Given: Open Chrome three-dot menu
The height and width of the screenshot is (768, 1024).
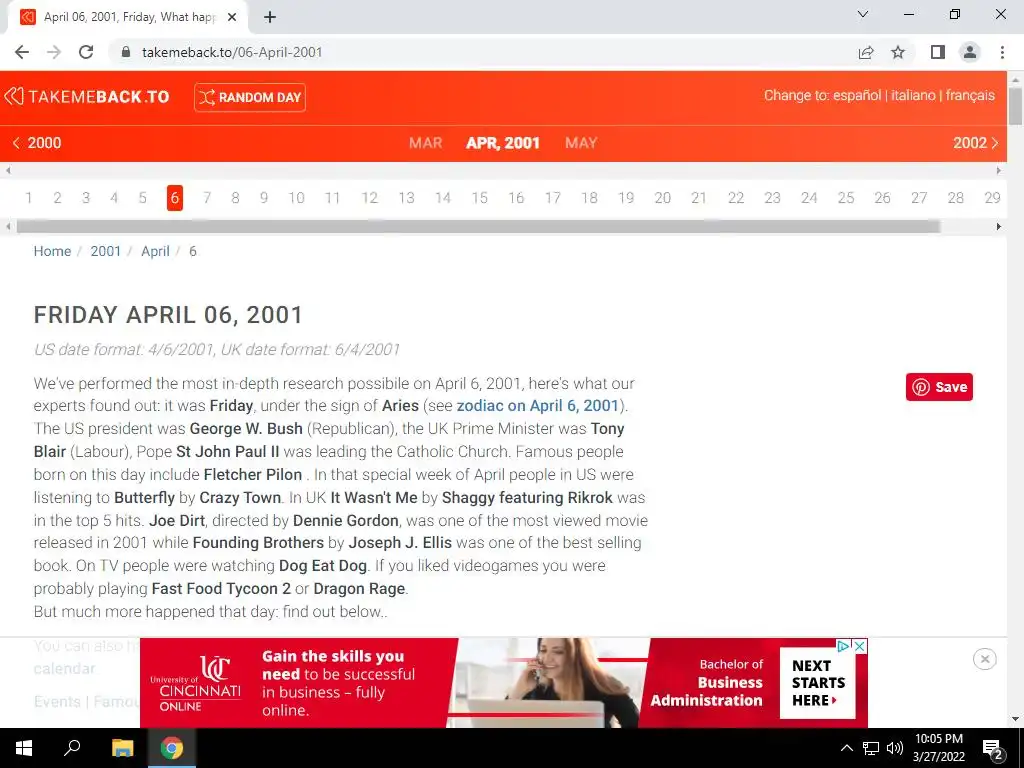Looking at the screenshot, I should coord(1002,52).
